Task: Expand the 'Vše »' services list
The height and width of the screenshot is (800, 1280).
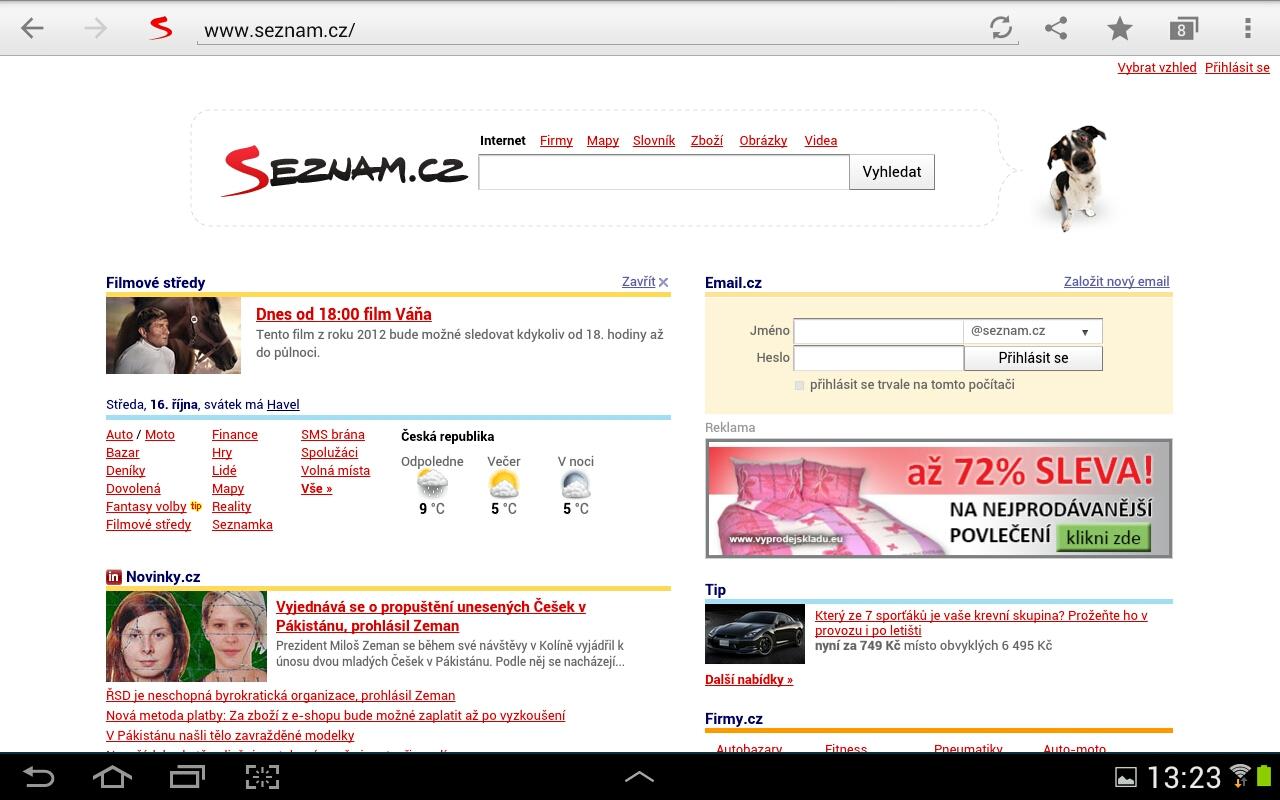Action: [x=316, y=489]
